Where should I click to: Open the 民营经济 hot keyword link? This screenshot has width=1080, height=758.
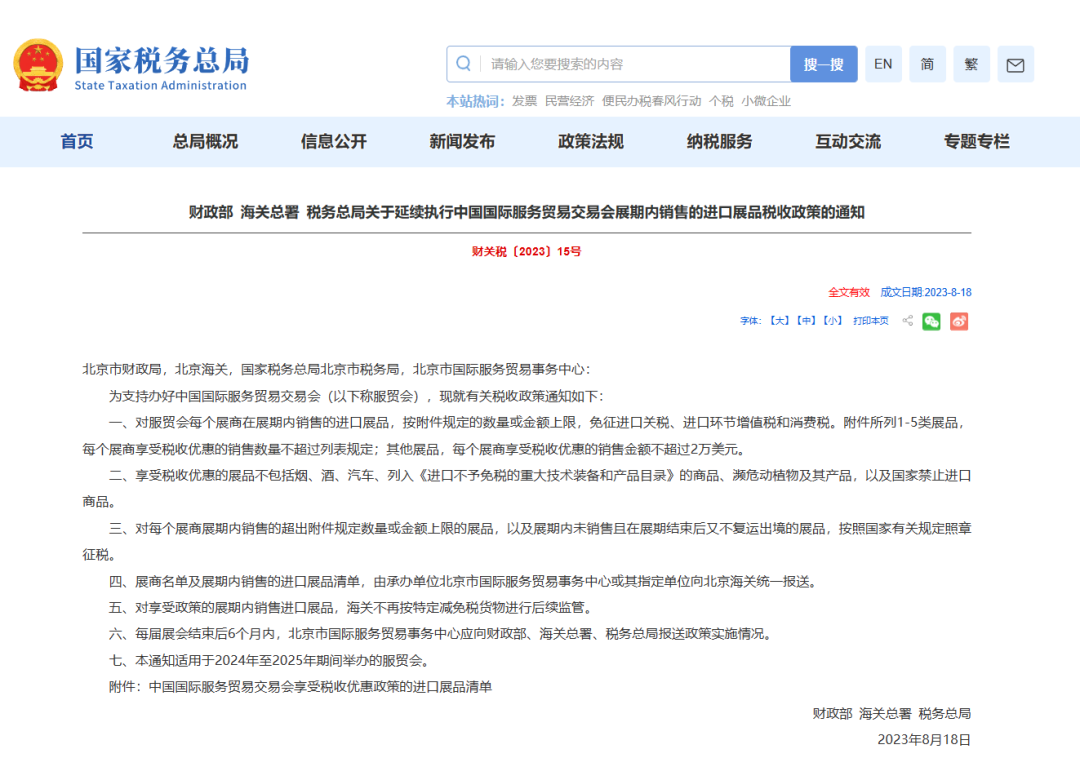click(x=569, y=101)
